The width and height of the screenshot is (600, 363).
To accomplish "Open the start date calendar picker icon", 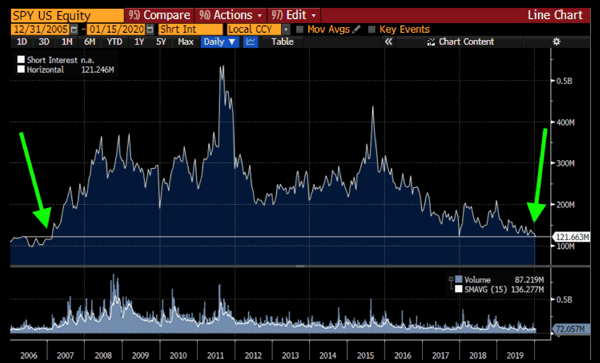I will click(x=74, y=29).
